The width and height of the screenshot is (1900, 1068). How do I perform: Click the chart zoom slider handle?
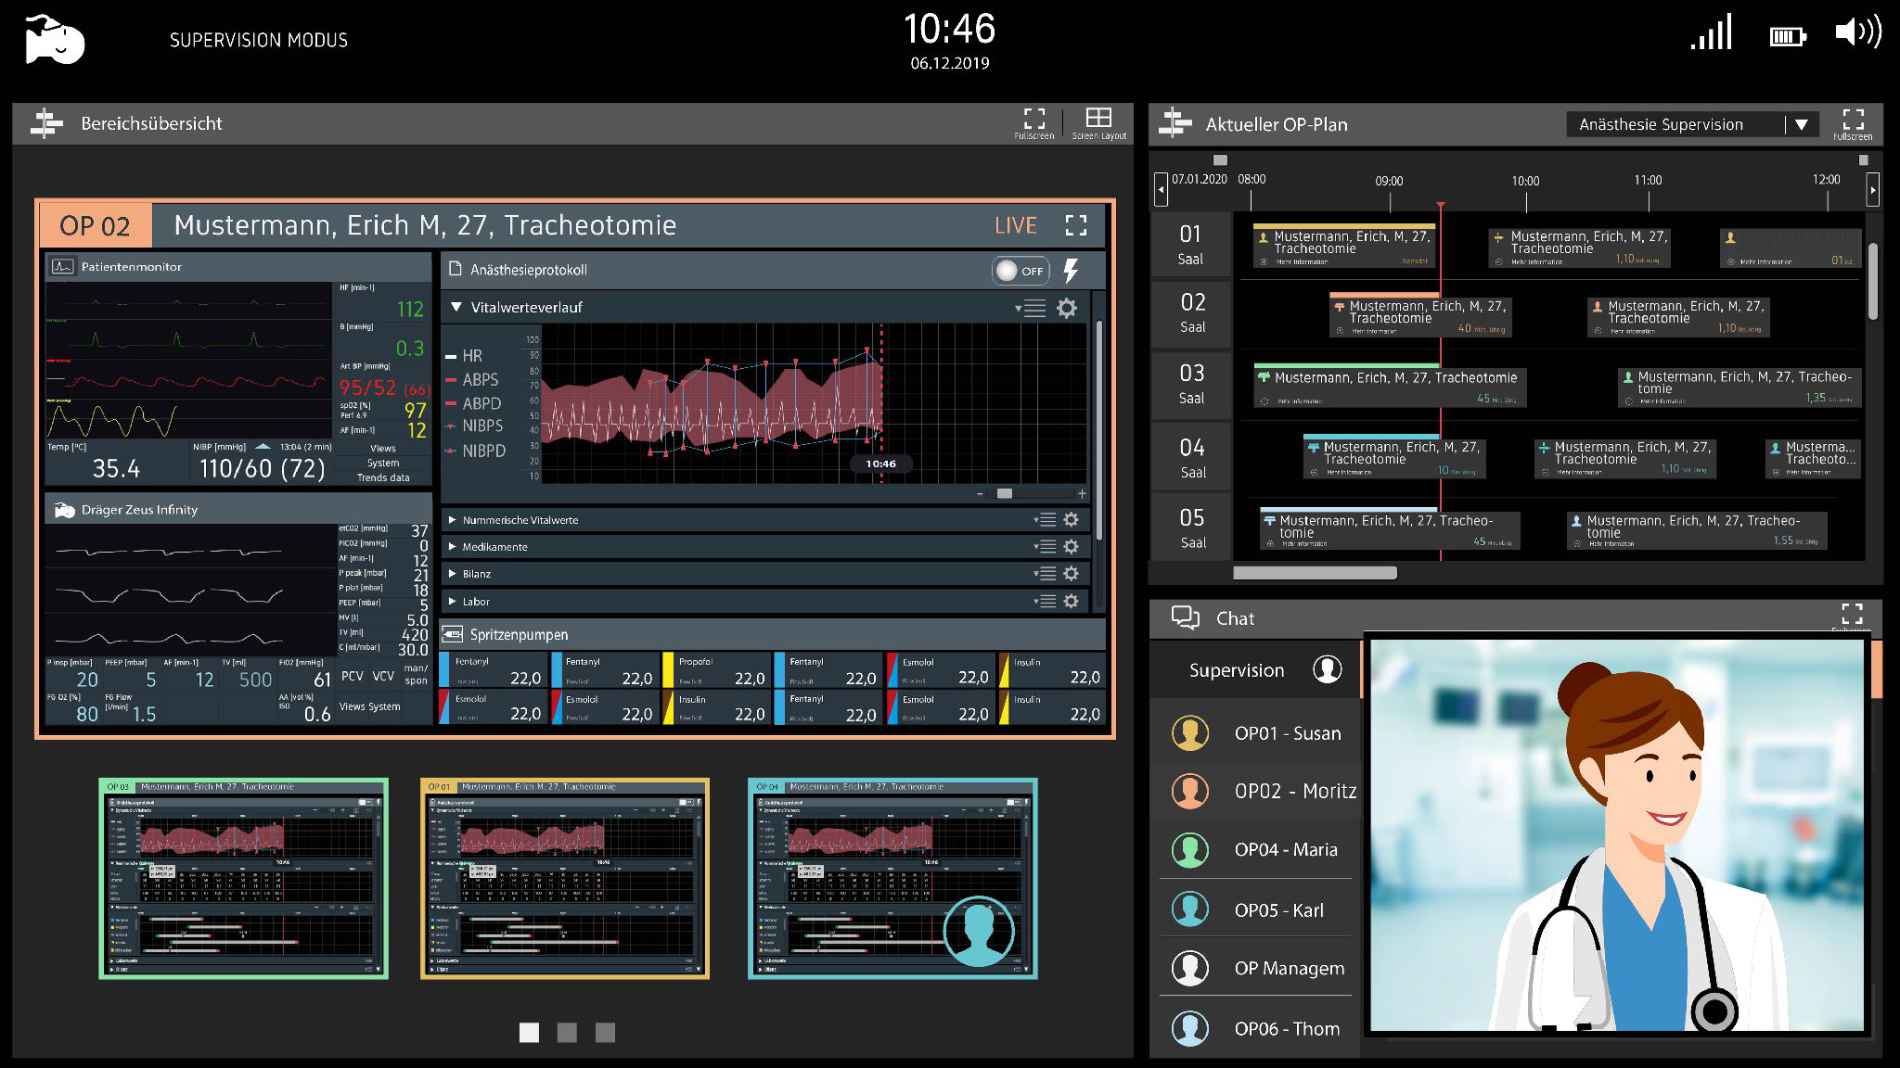coord(1004,494)
